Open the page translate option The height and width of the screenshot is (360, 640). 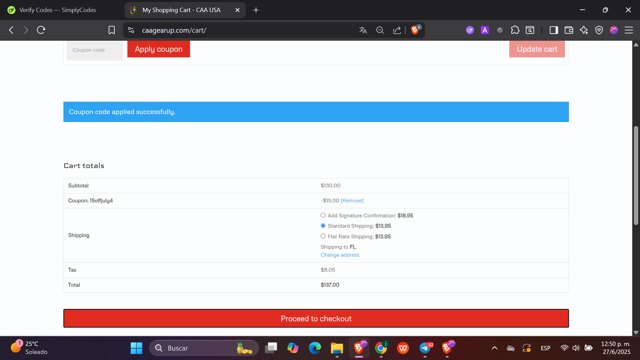363,30
